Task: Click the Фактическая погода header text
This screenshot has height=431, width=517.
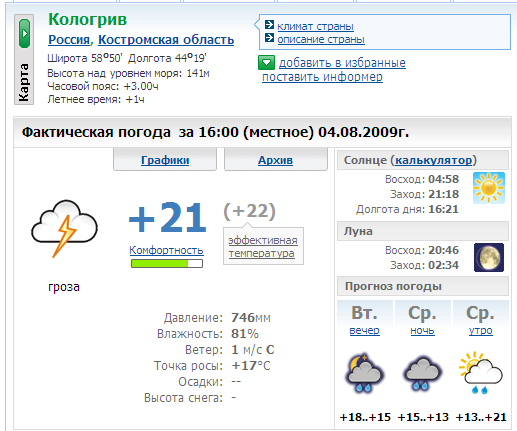Action: point(215,132)
